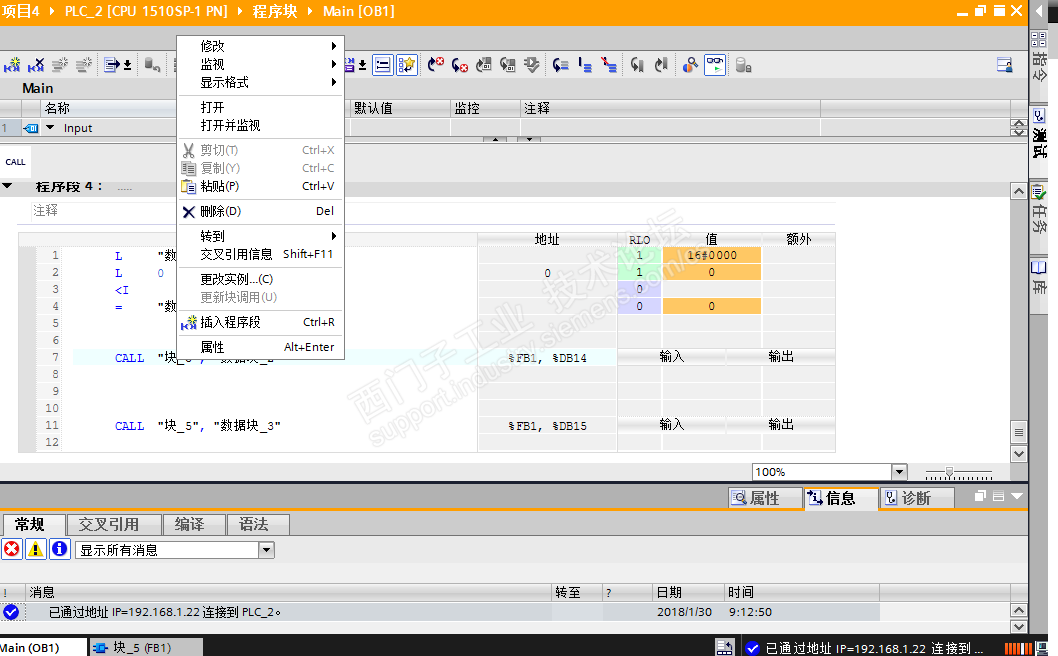Click the zoom slider handle
The image size is (1058, 656).
pyautogui.click(x=949, y=472)
